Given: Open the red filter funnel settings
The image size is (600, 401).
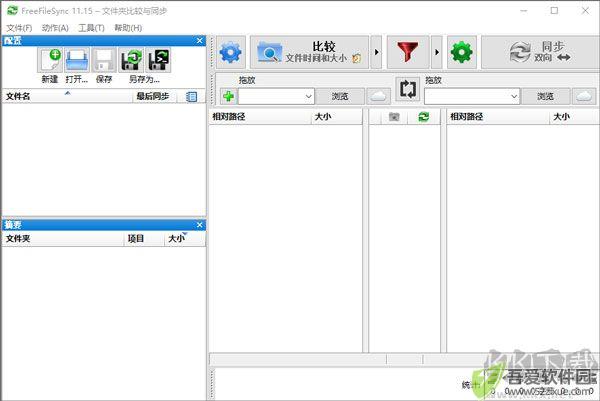Looking at the screenshot, I should [408, 52].
